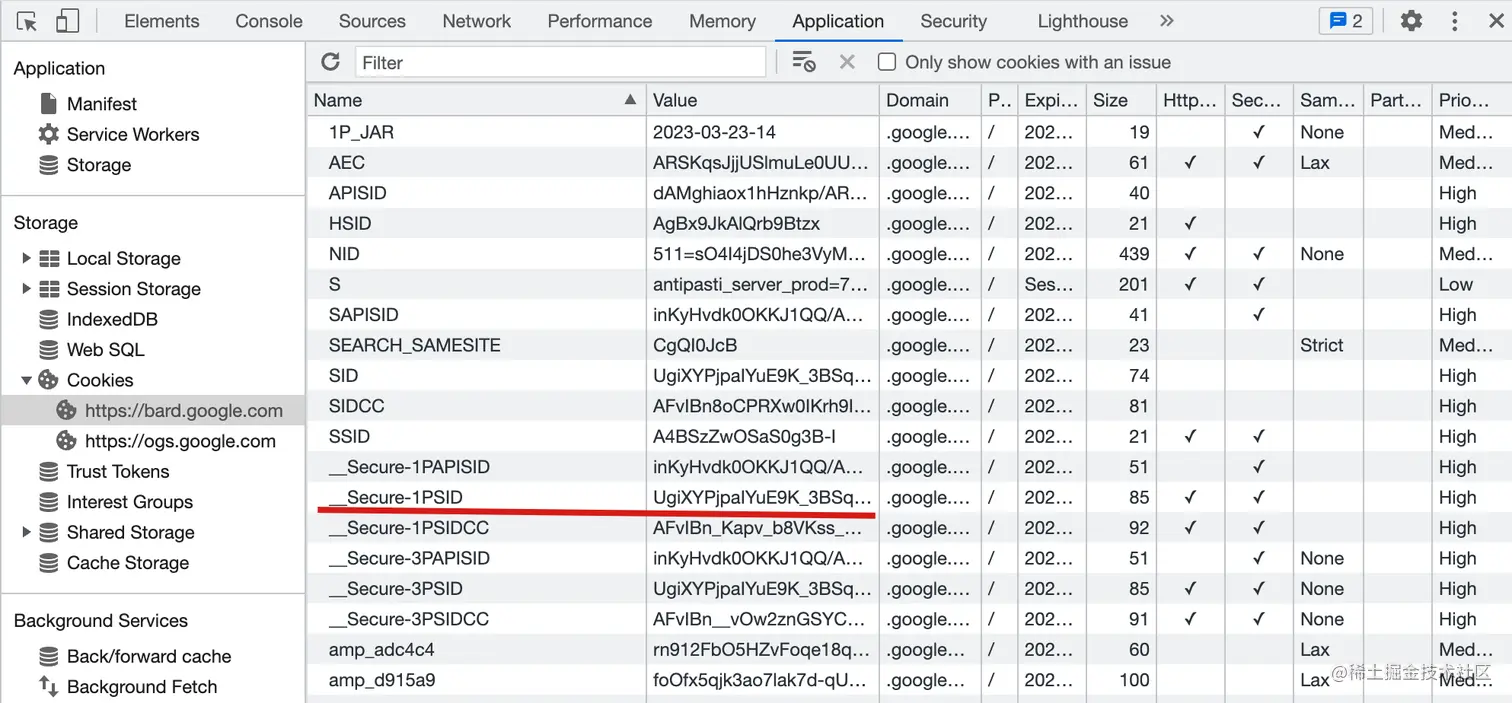Viewport: 1512px width, 703px height.
Task: Click the Shared Storage database icon
Action: click(x=48, y=533)
